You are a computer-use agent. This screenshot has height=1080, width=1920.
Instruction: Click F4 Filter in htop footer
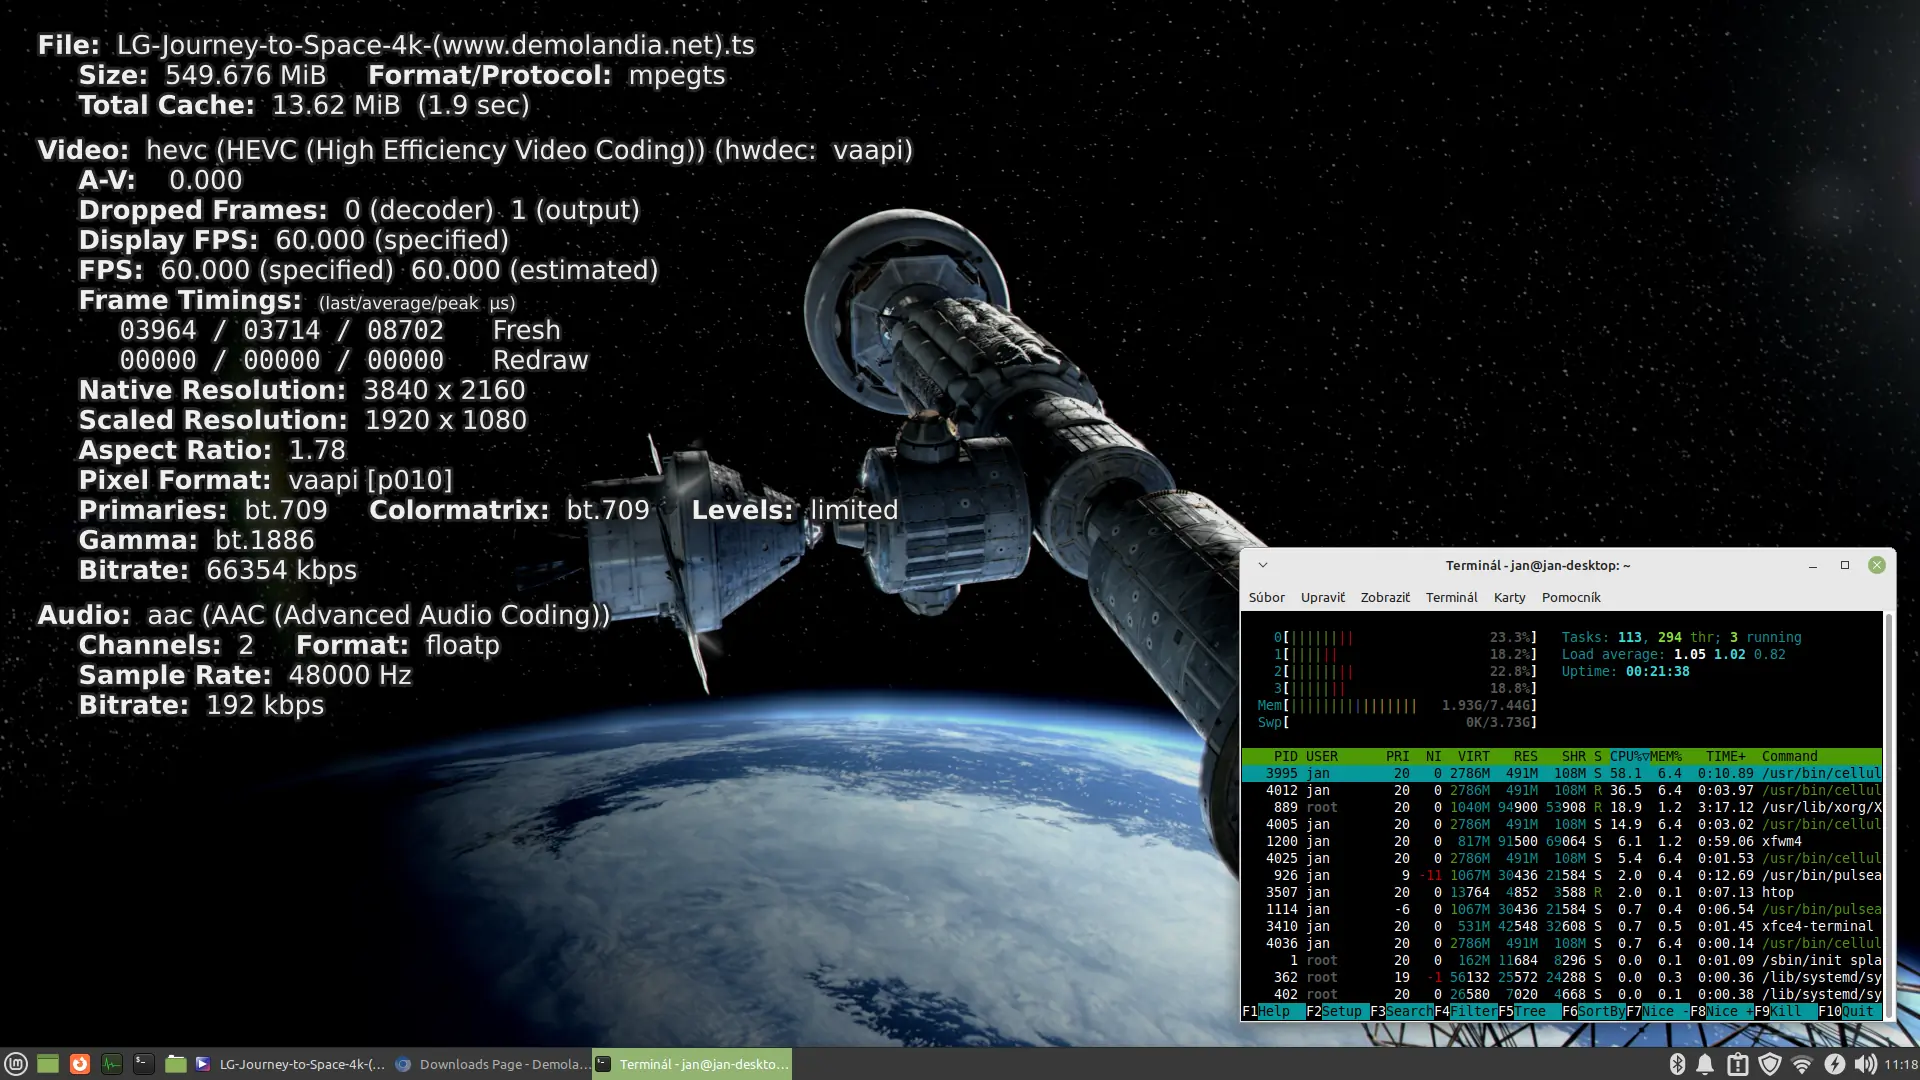click(x=1465, y=1011)
